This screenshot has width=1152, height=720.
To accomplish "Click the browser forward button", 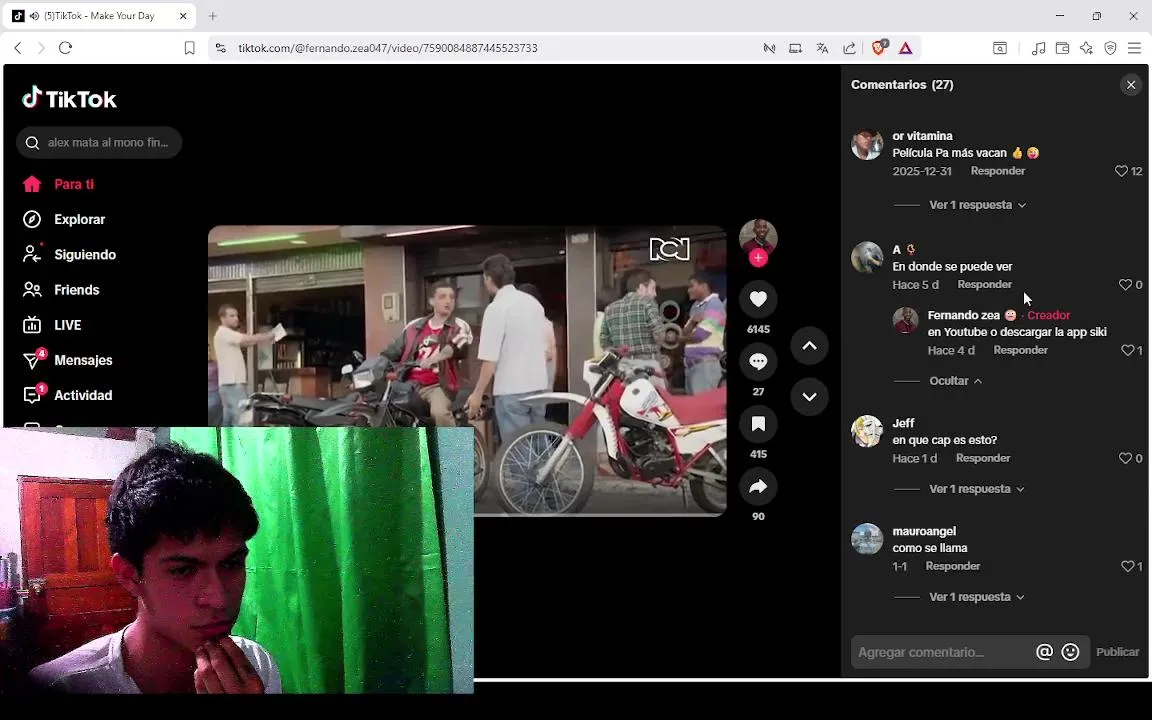I will 41,48.
